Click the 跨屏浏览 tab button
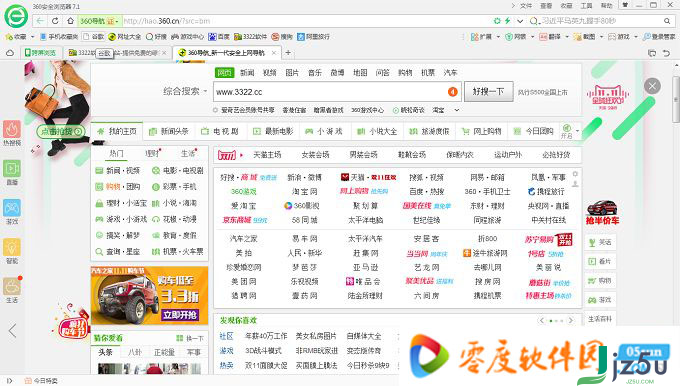The image size is (680, 386). 41,53
